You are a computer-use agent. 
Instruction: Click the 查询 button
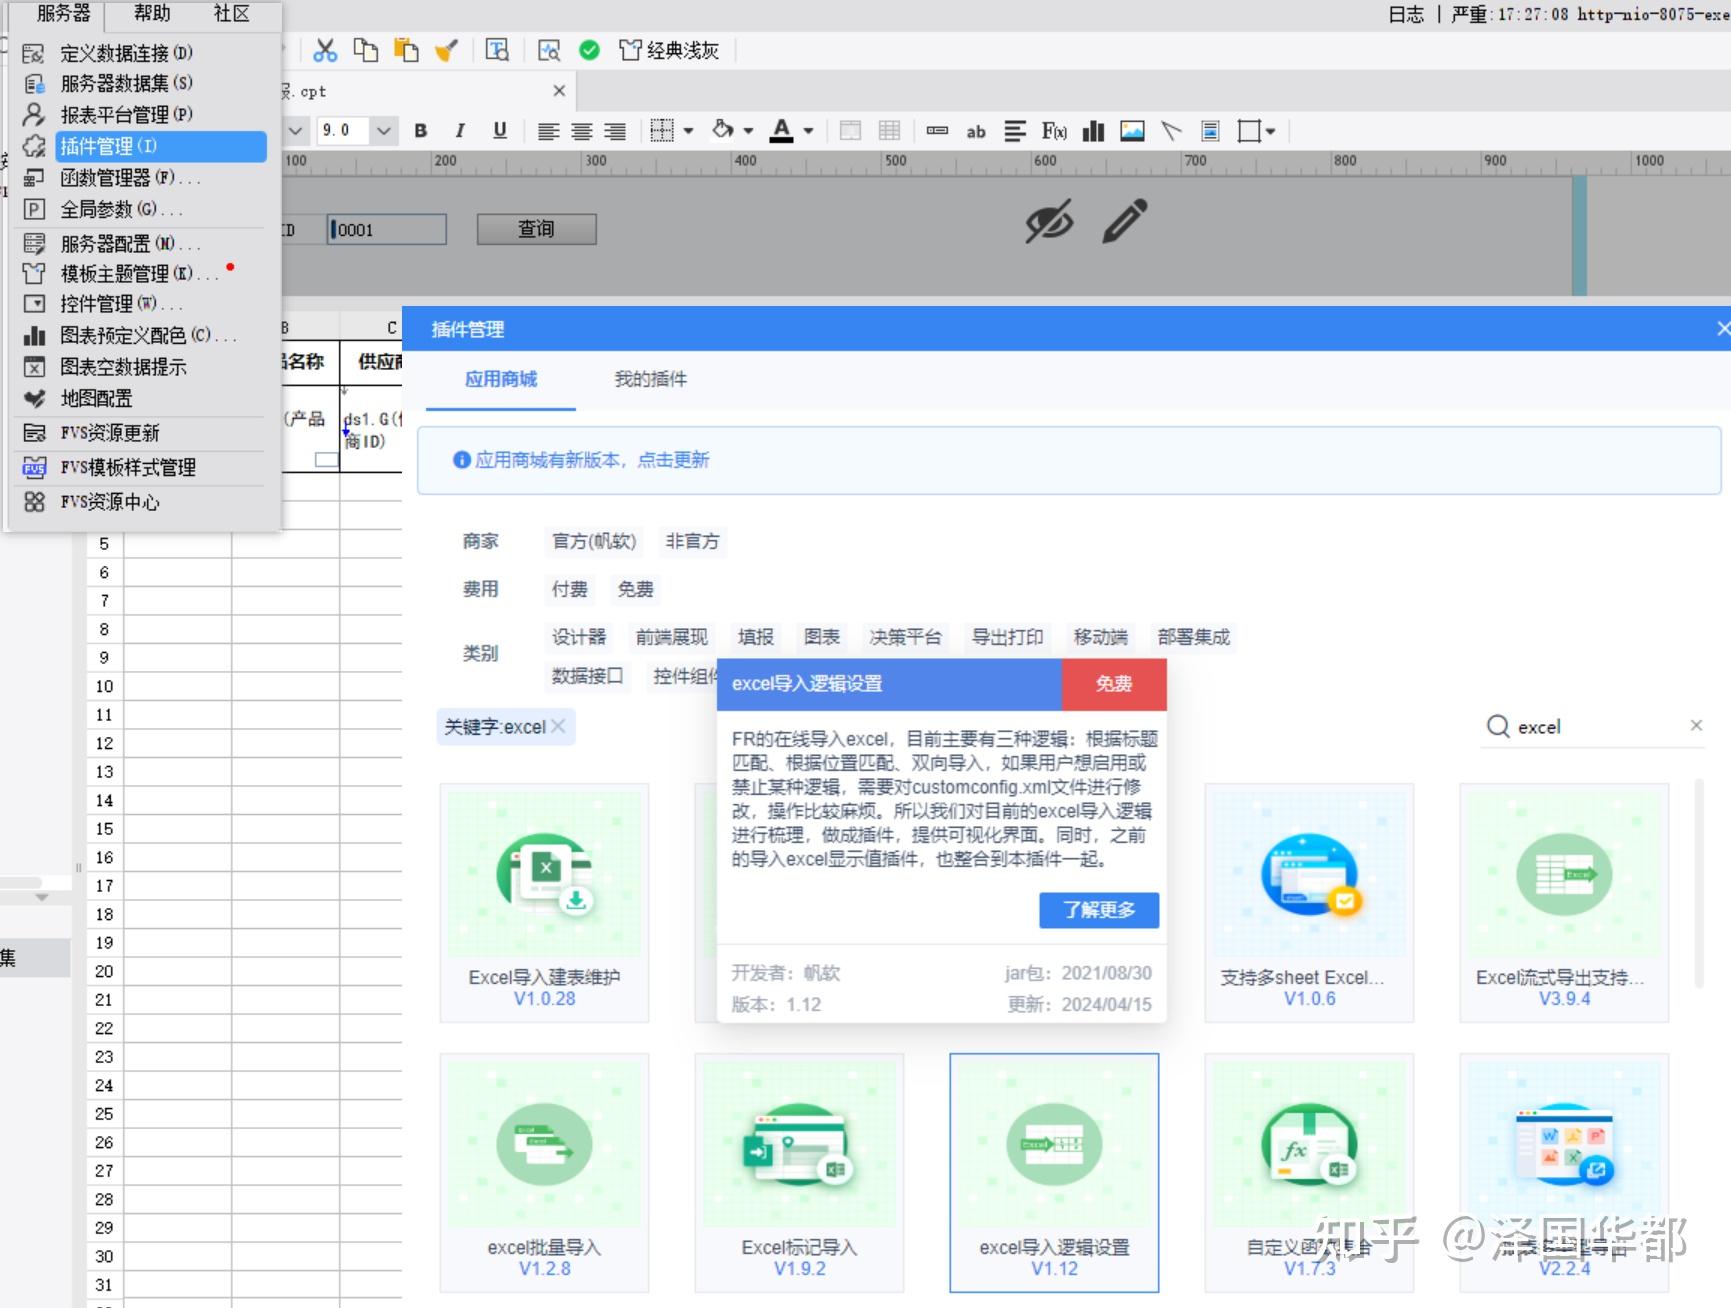tap(536, 229)
